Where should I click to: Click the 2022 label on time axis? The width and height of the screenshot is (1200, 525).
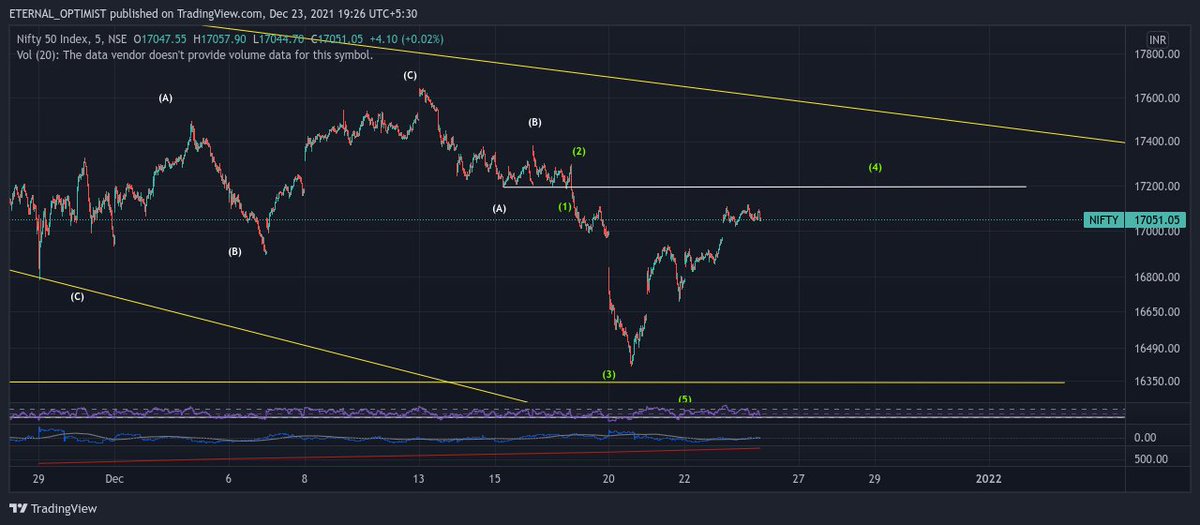989,479
